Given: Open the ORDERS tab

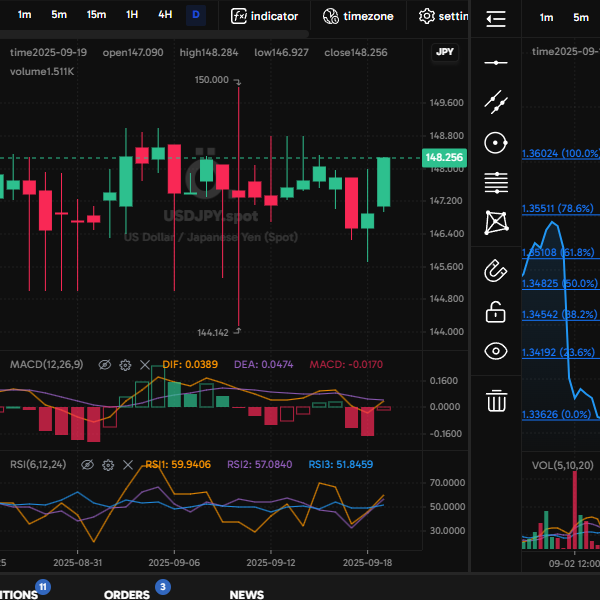Looking at the screenshot, I should pos(128,594).
